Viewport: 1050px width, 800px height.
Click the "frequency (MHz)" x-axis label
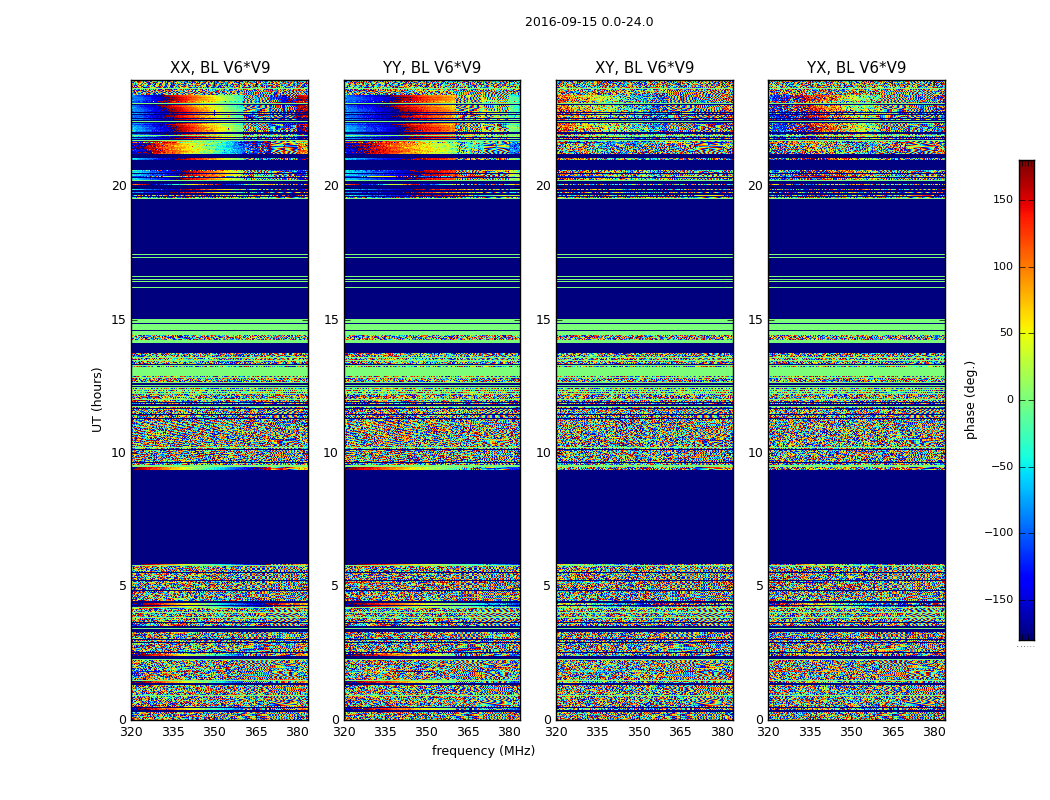coord(483,751)
